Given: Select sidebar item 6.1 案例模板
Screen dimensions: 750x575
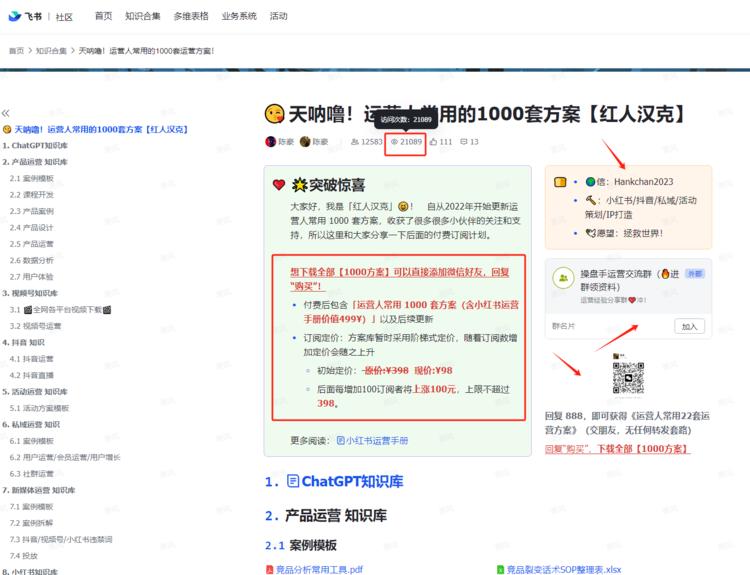Looking at the screenshot, I should 32,441.
